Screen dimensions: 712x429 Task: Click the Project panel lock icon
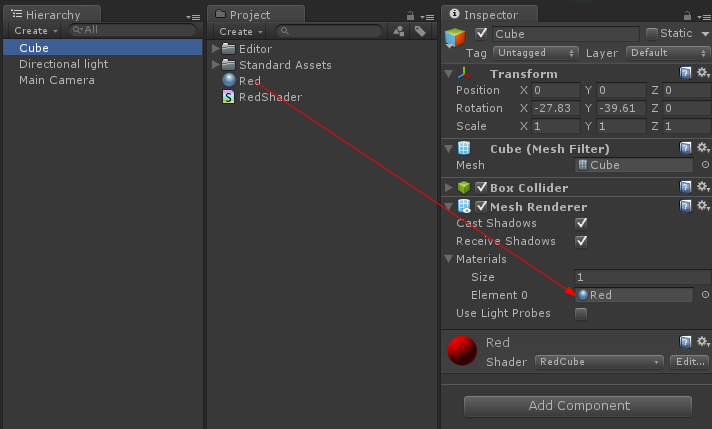click(x=410, y=15)
